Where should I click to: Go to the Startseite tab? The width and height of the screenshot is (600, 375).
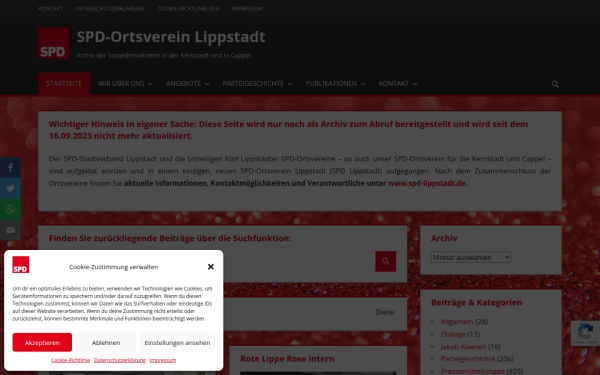[64, 83]
